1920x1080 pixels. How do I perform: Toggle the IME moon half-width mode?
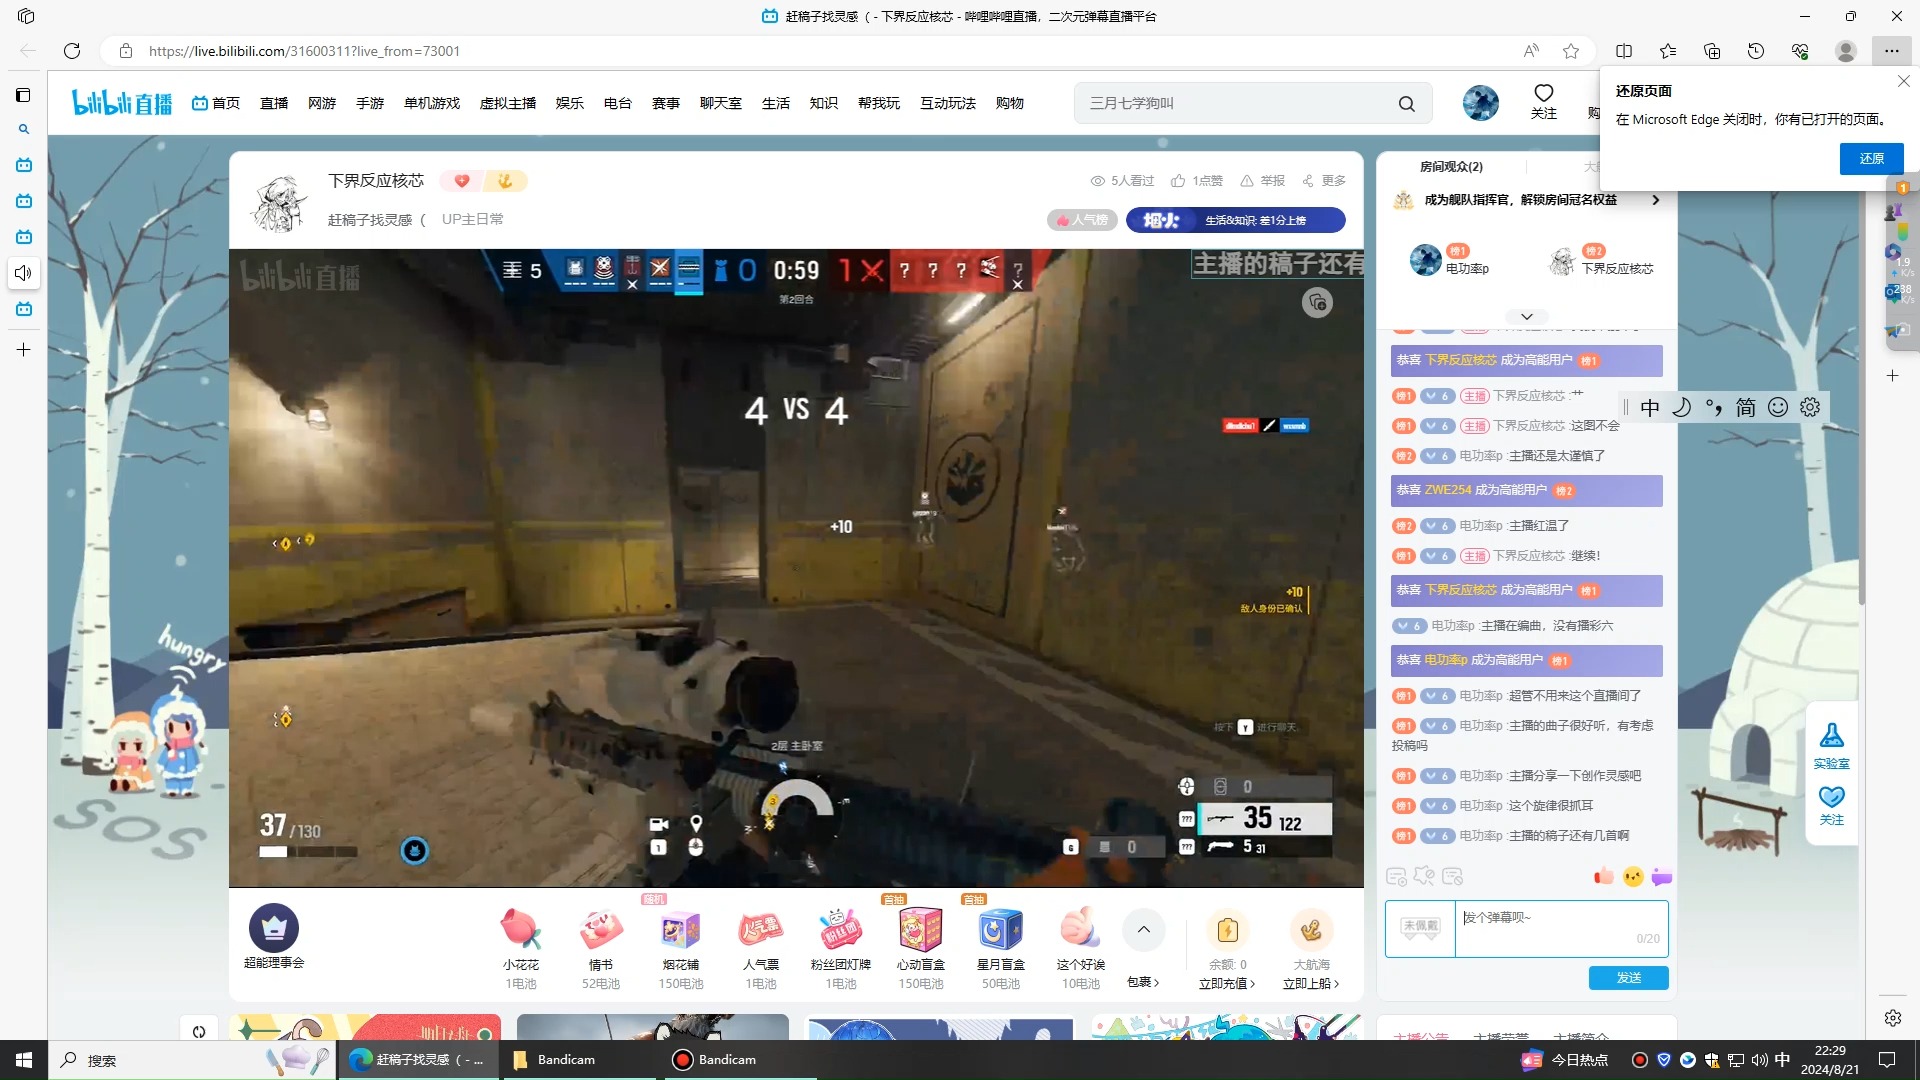pos(1682,407)
